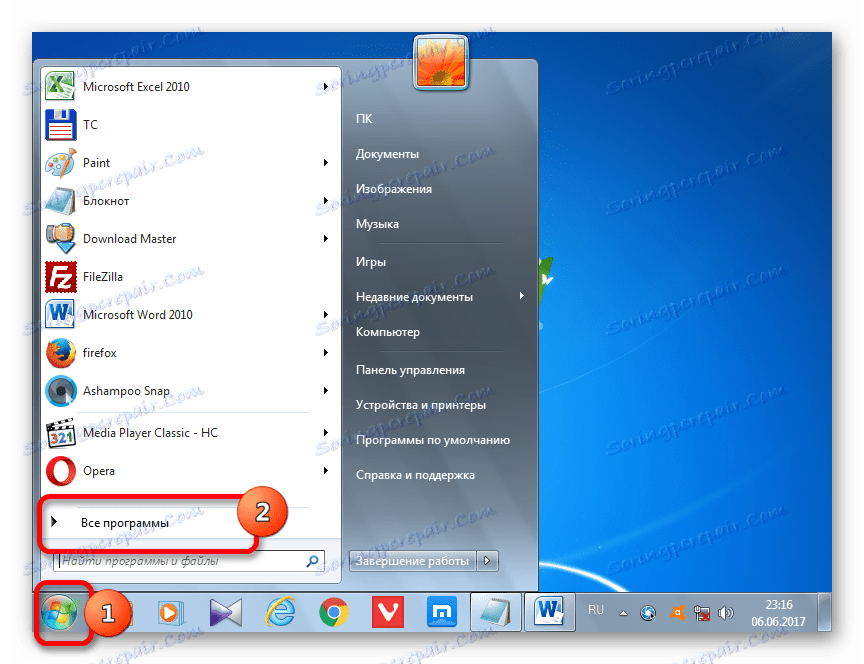Open Windows Media Player taskbar icon
The height and width of the screenshot is (664, 864).
(170, 612)
